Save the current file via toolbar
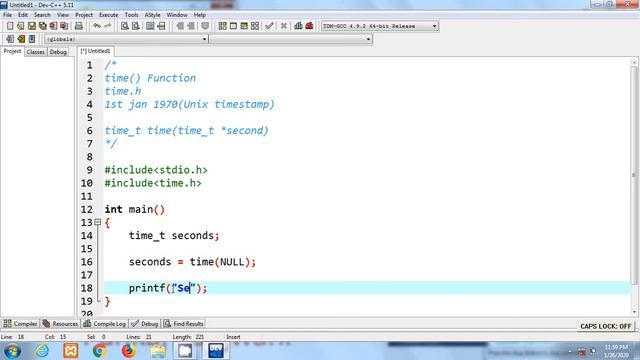 pyautogui.click(x=31, y=26)
